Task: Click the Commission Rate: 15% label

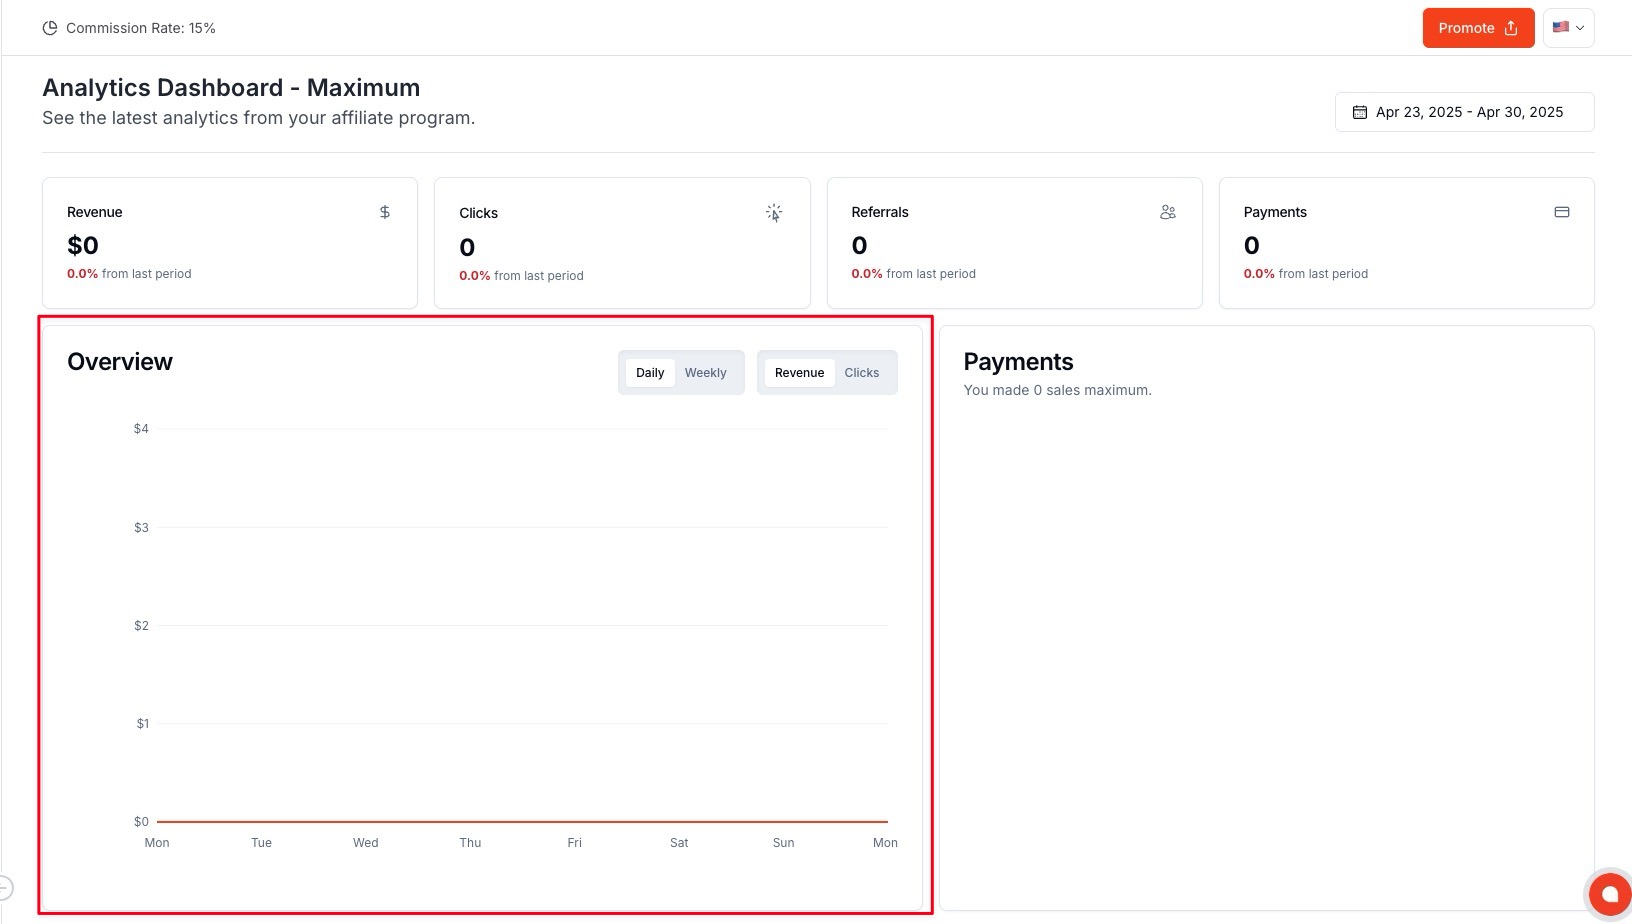Action: (141, 28)
